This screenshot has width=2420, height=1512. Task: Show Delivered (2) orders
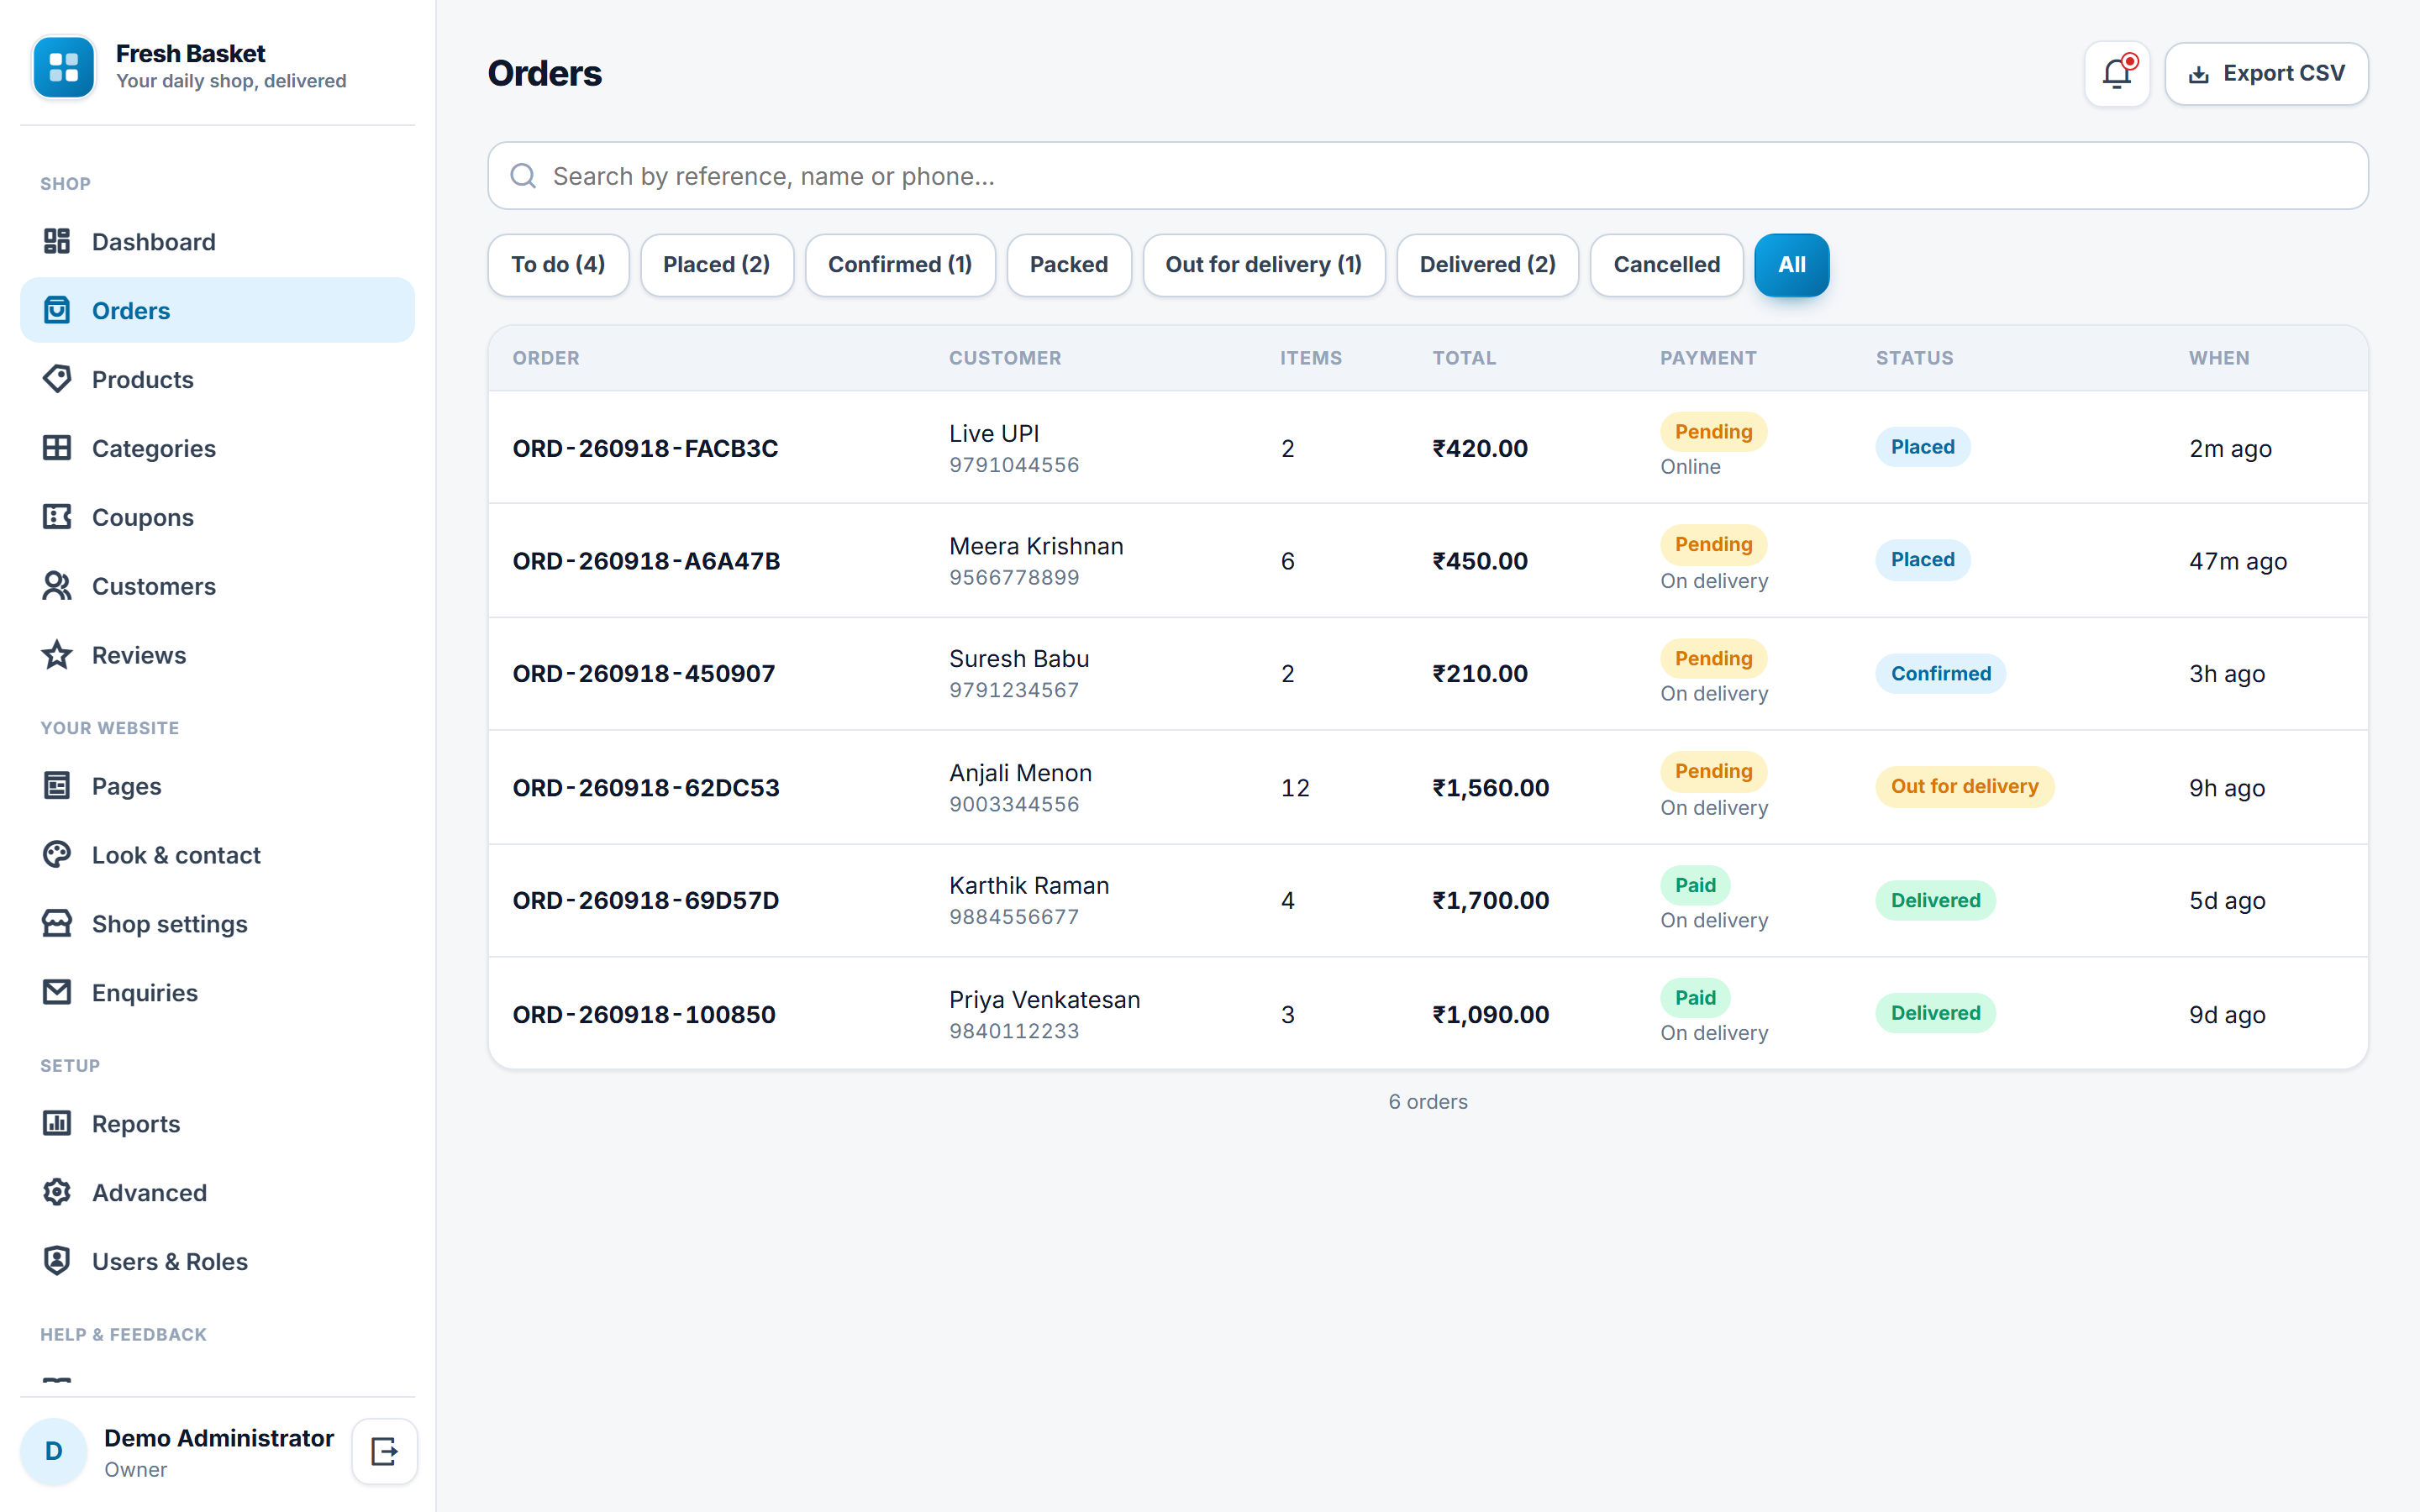click(1488, 265)
